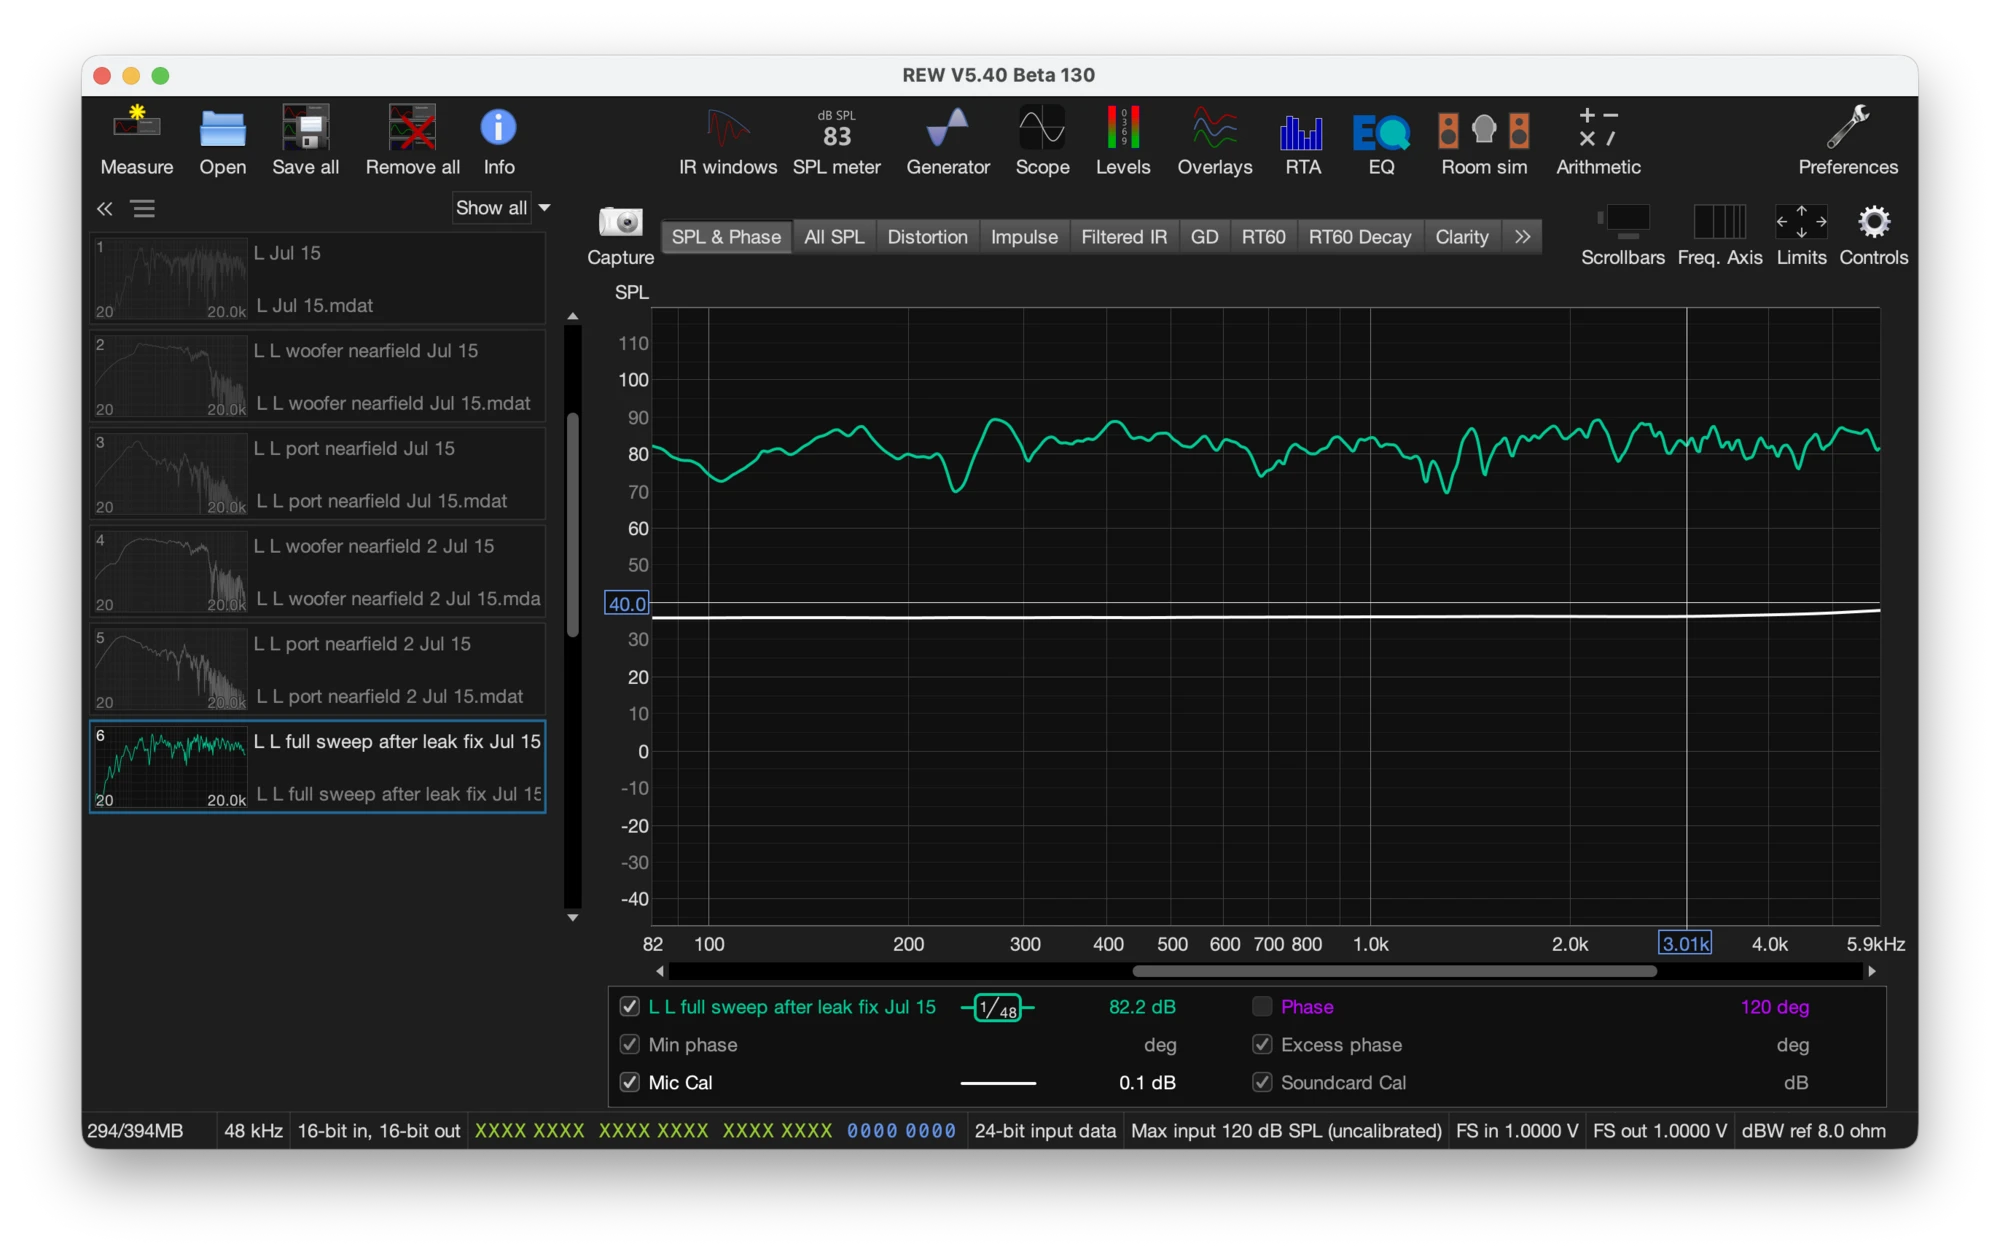Open graph Limits settings
Screen dimensions: 2000x1257
pyautogui.click(x=1801, y=236)
